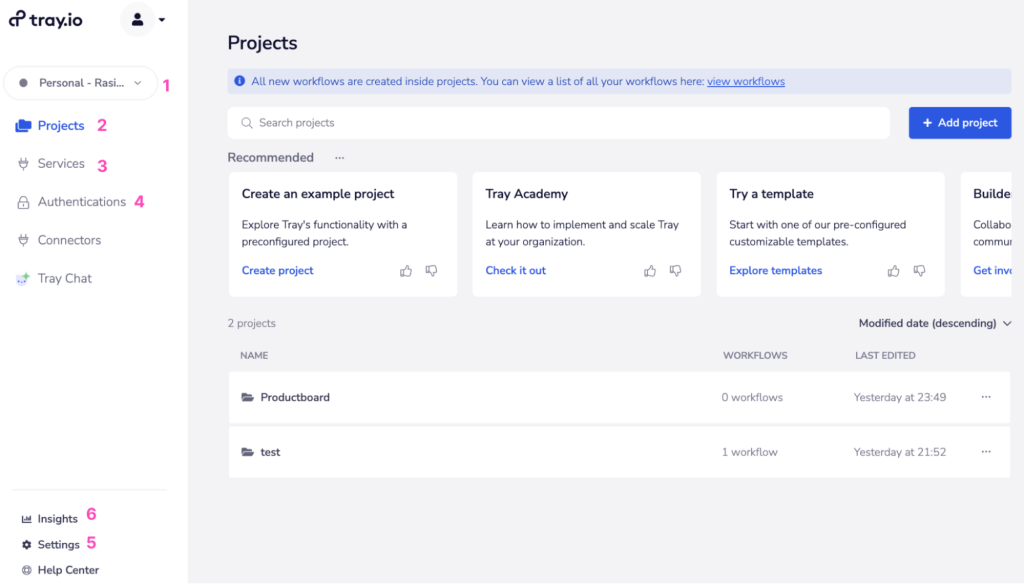Click the test project folder icon
This screenshot has width=1024, height=584.
click(x=248, y=452)
